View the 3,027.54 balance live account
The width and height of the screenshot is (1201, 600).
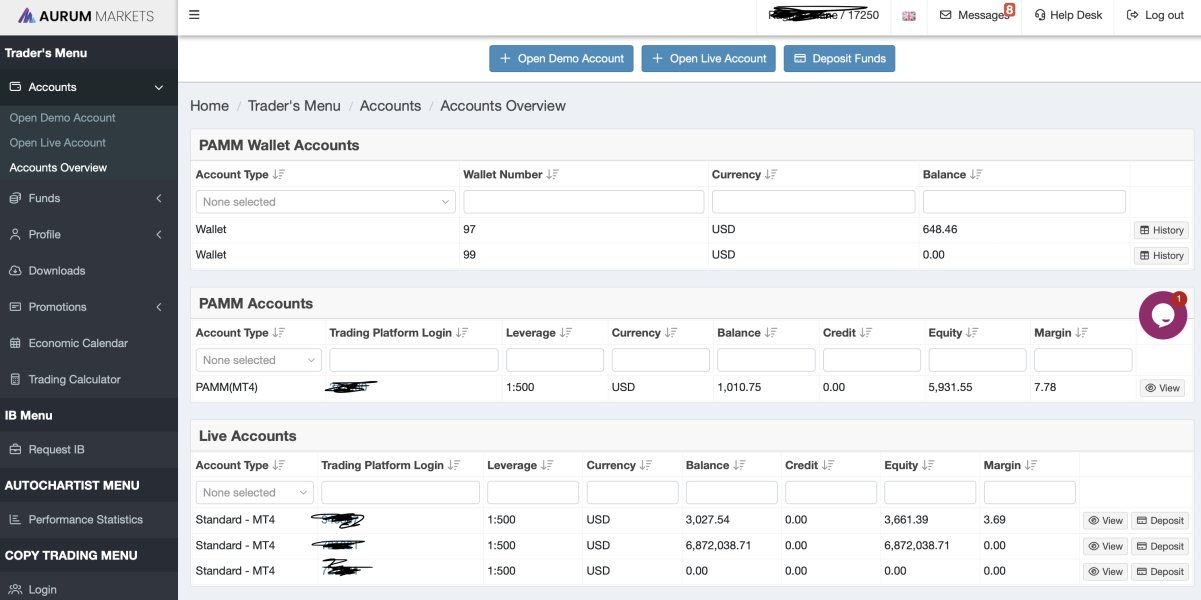point(1105,521)
